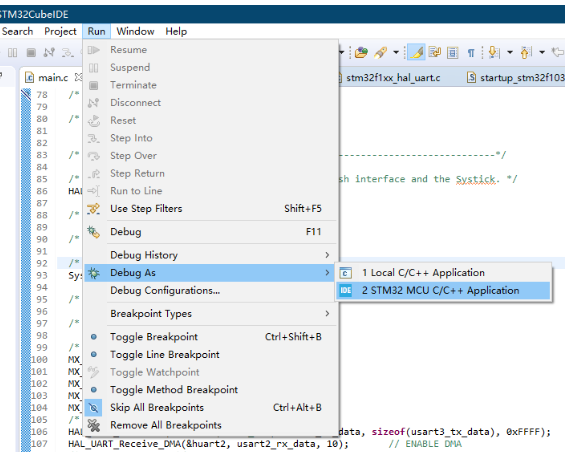
Task: Click line number 107 in the gutter
Action: [x=40, y=444]
